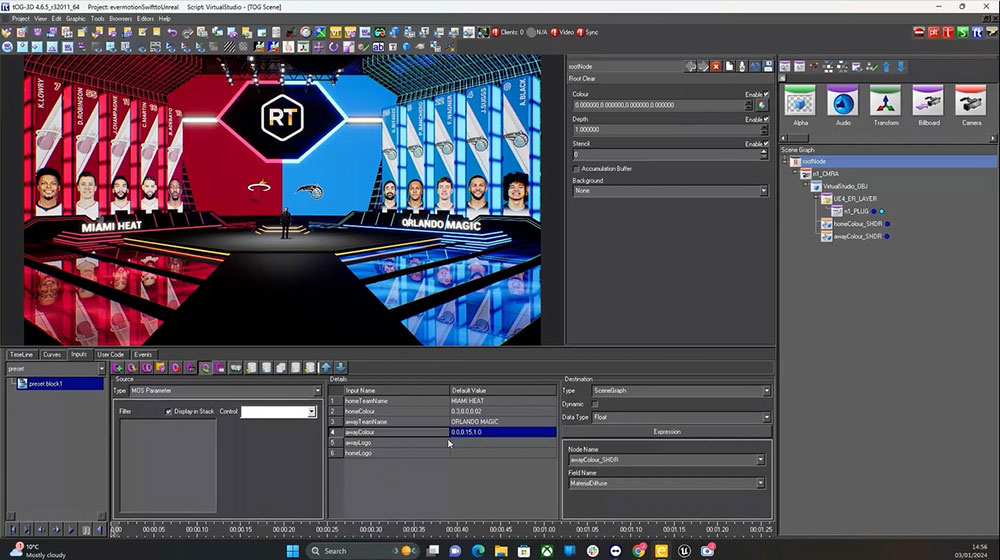Open Chrome from the taskbar

pyautogui.click(x=638, y=550)
